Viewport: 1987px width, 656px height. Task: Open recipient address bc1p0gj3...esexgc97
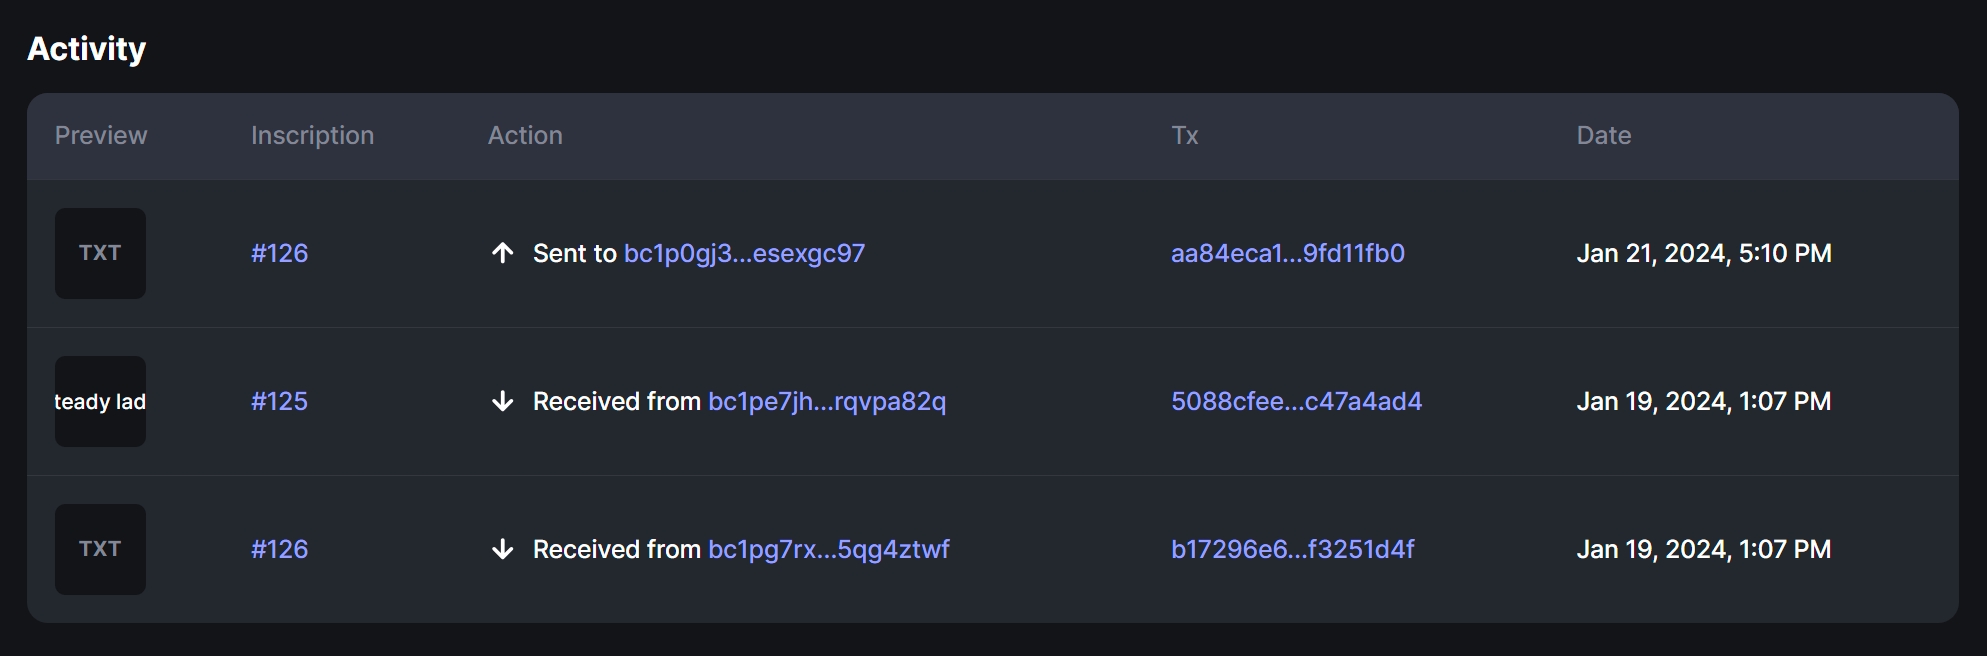tap(744, 253)
